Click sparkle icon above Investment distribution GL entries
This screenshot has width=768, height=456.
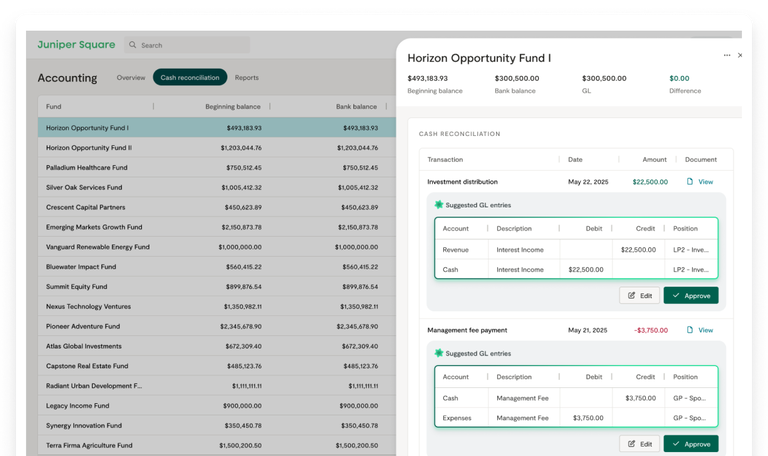point(438,205)
